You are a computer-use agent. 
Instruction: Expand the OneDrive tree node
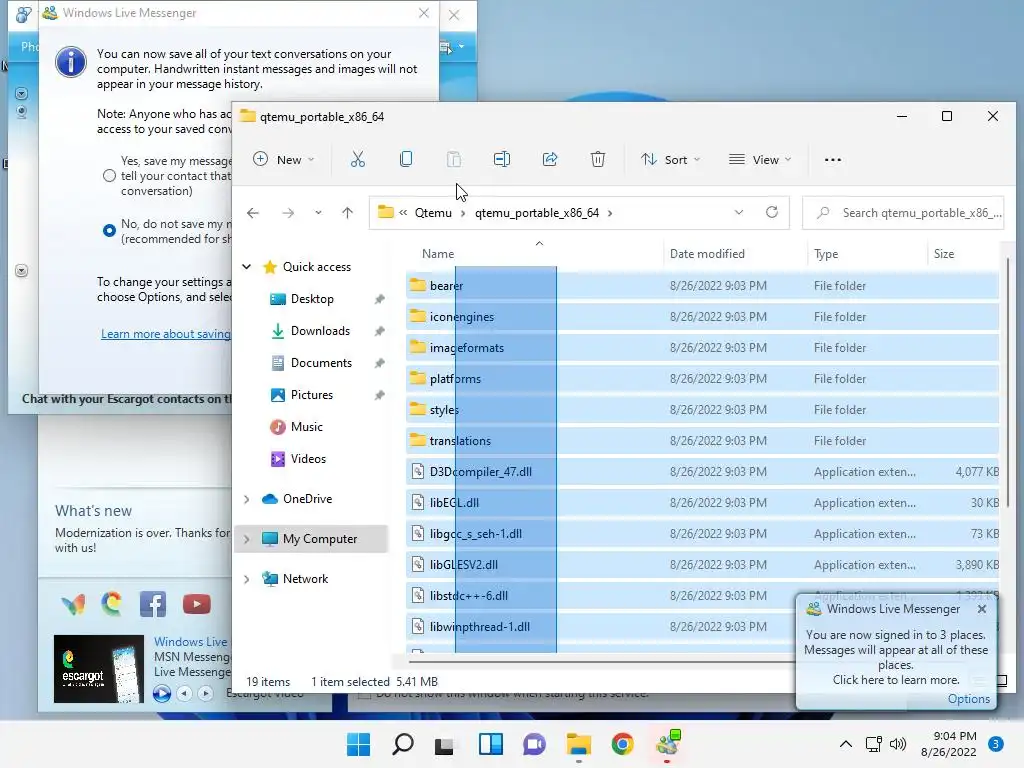tap(246, 499)
